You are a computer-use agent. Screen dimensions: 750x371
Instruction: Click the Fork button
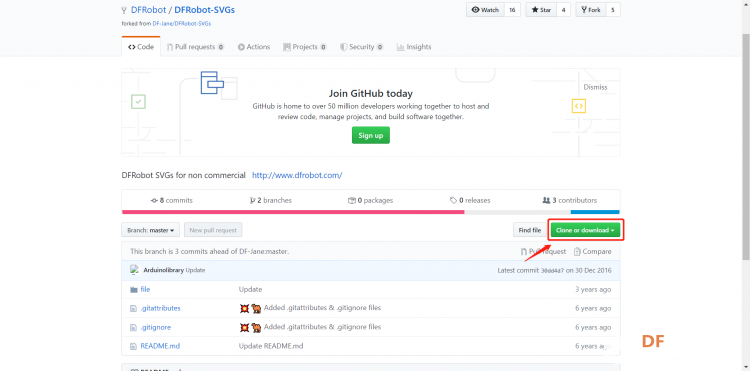(591, 10)
